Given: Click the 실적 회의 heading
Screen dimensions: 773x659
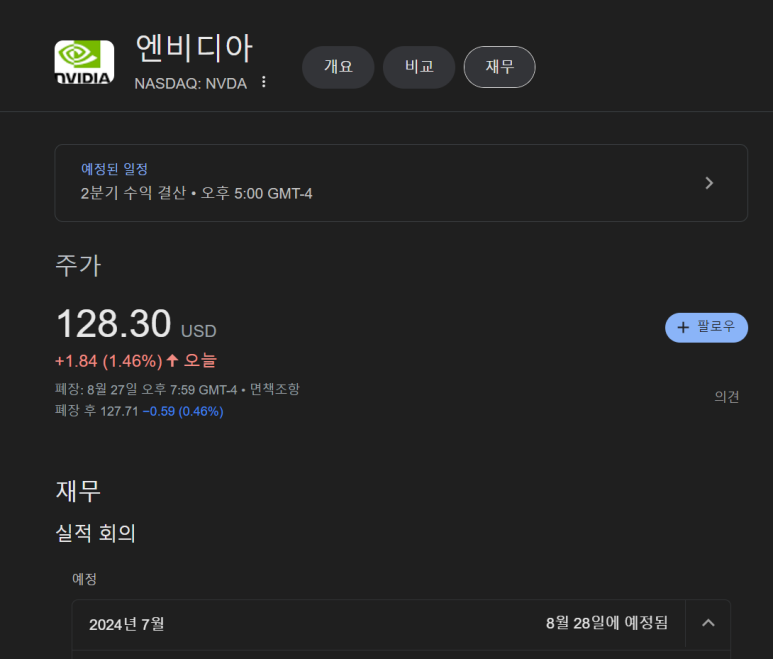Looking at the screenshot, I should click(96, 533).
